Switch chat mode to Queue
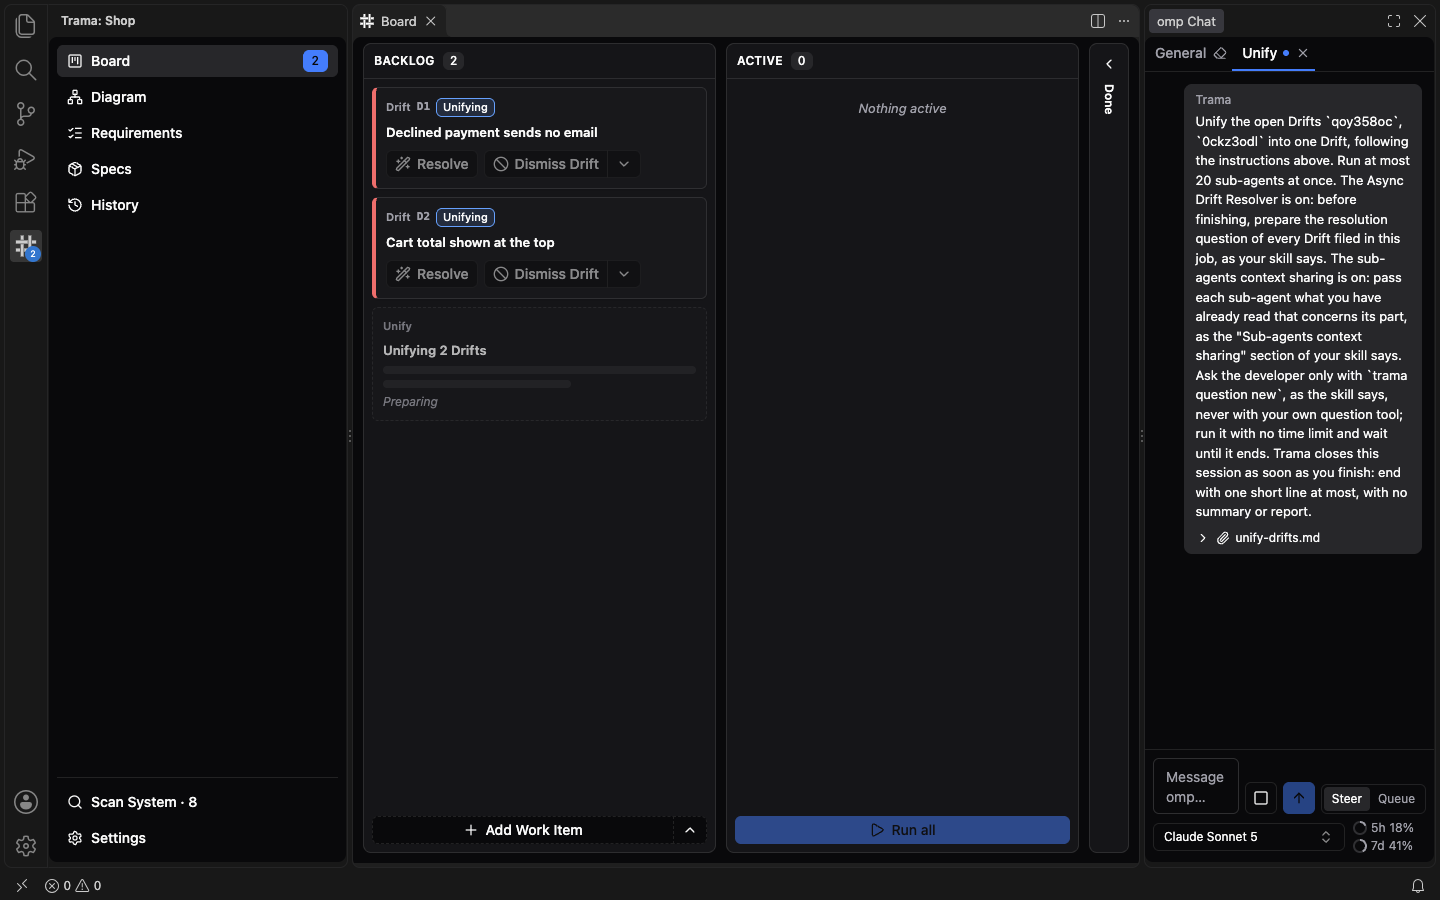Screen dimensions: 1440x900 coord(1396,798)
